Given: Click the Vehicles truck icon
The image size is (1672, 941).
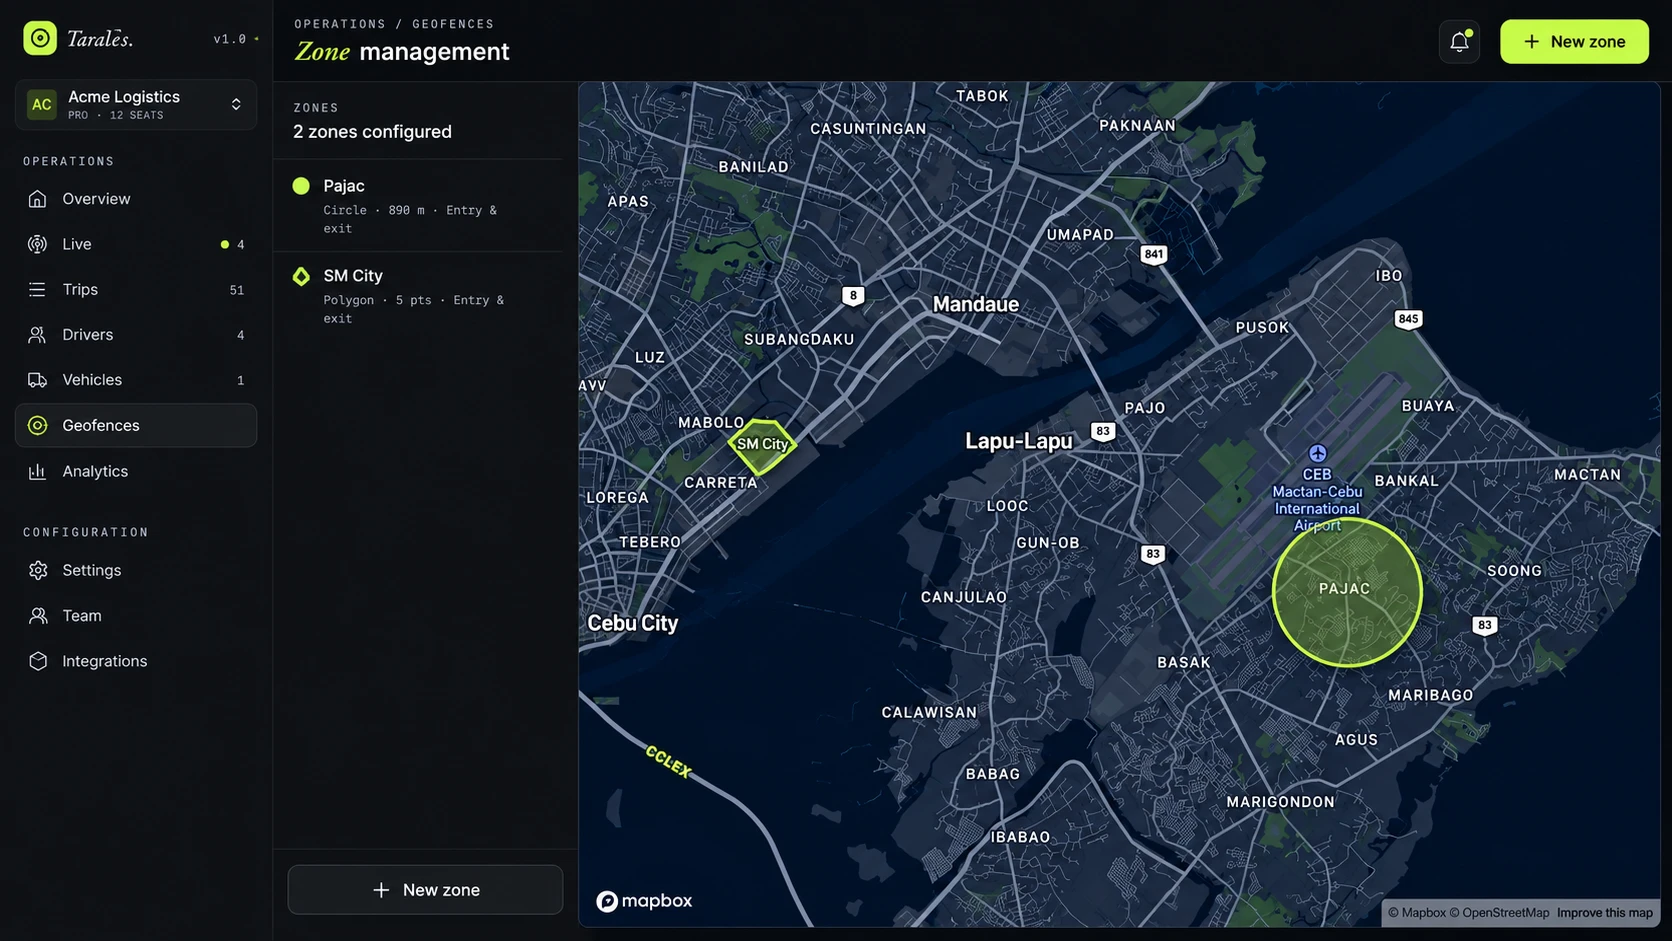Looking at the screenshot, I should pos(38,380).
